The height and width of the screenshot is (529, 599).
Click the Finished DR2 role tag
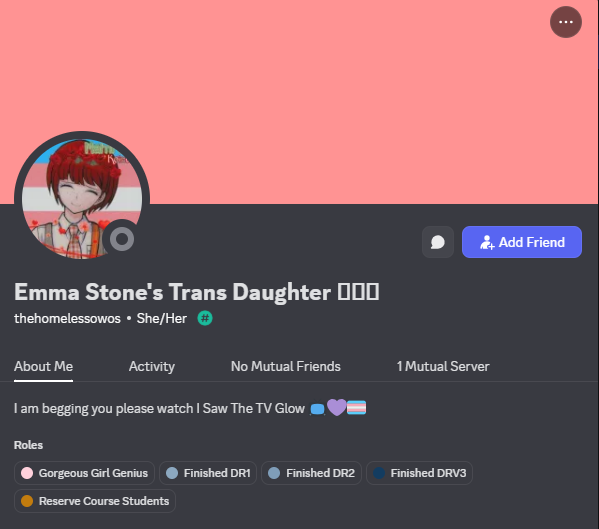(311, 473)
